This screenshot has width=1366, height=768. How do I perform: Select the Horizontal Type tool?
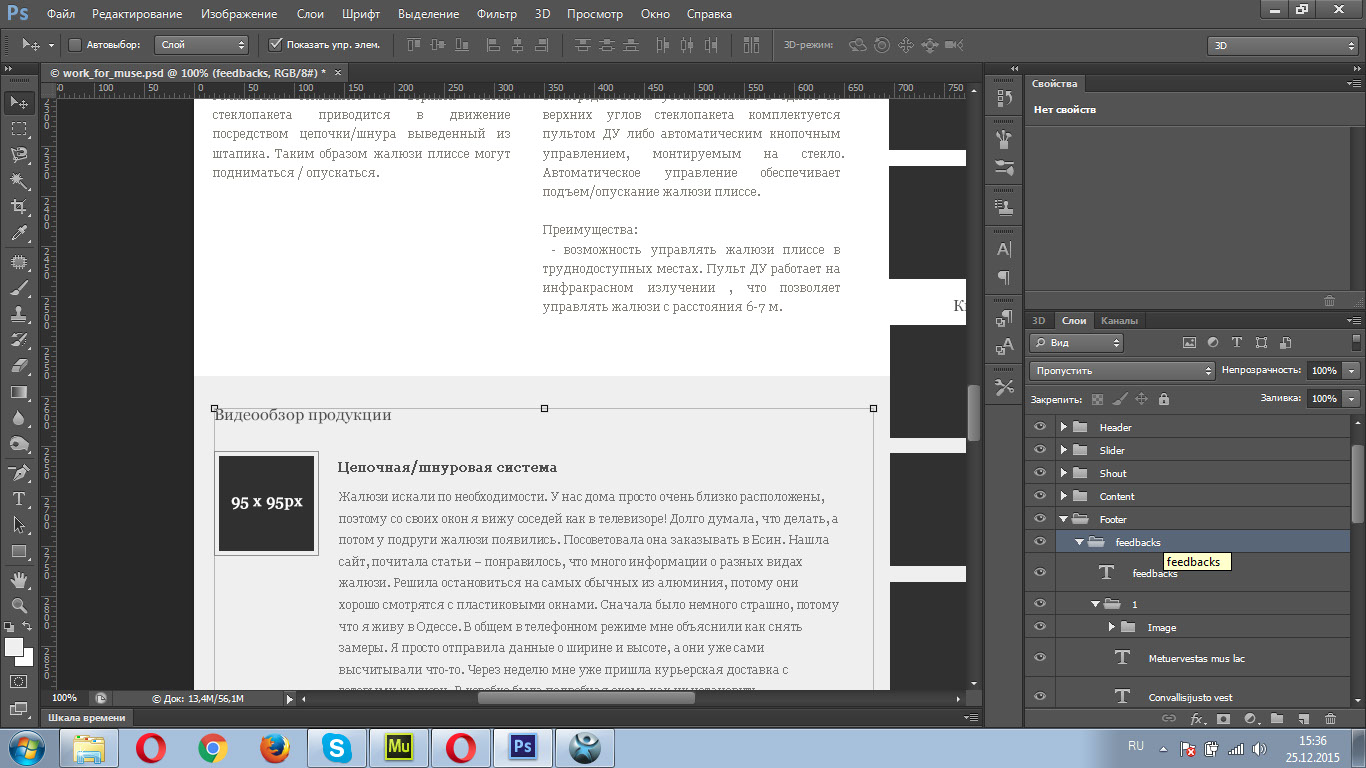point(19,499)
